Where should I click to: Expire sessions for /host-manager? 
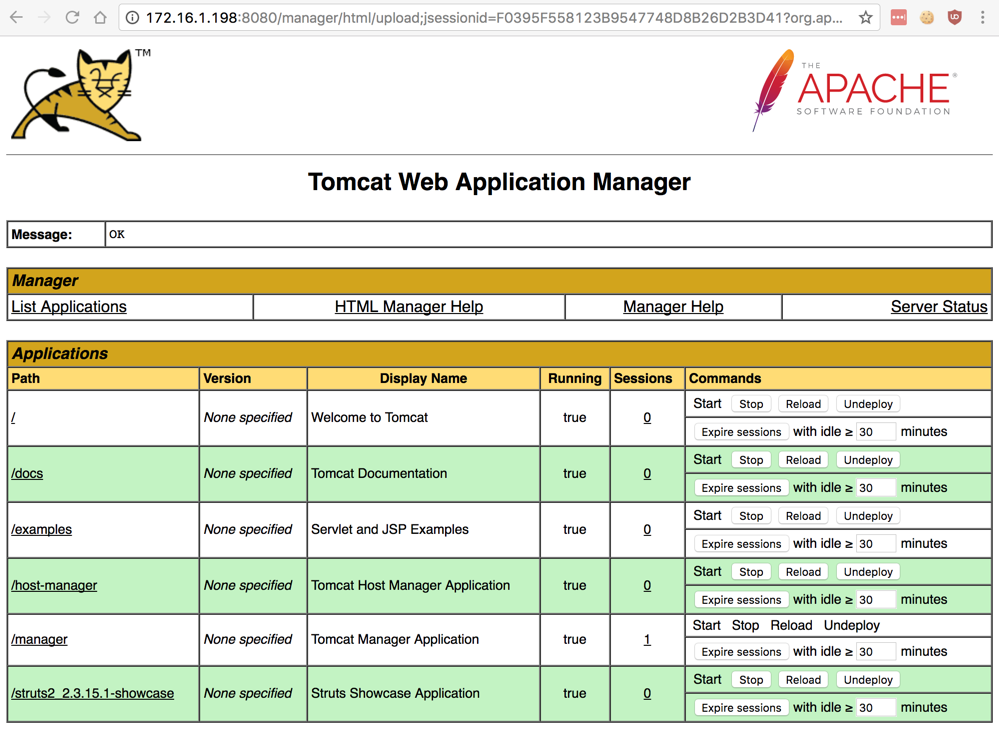(x=740, y=600)
